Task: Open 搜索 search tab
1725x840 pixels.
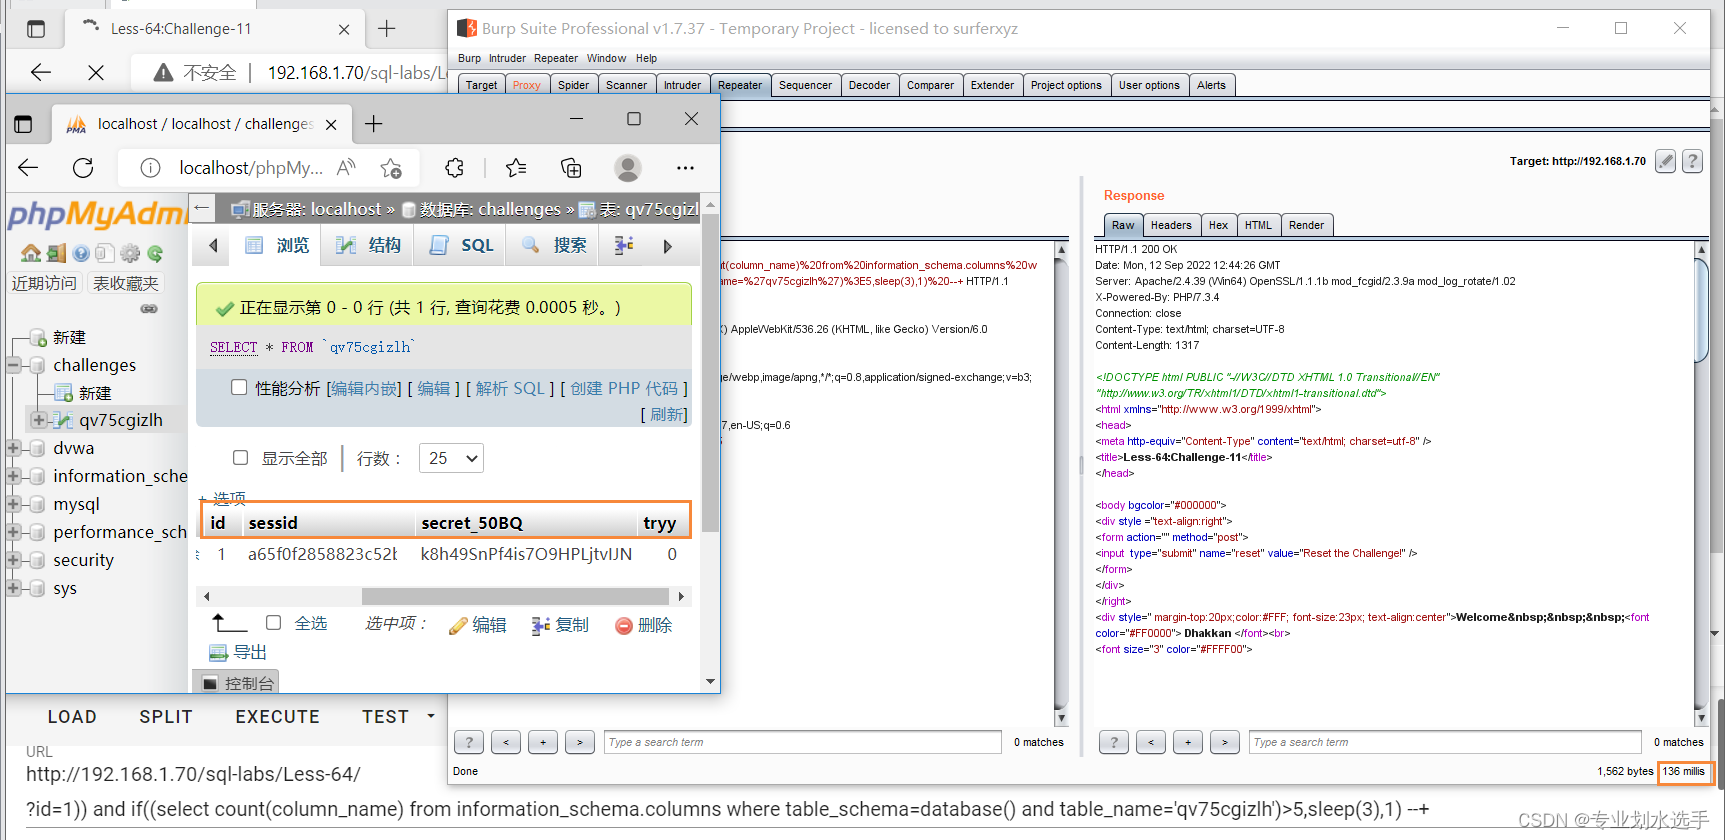Action: (553, 245)
